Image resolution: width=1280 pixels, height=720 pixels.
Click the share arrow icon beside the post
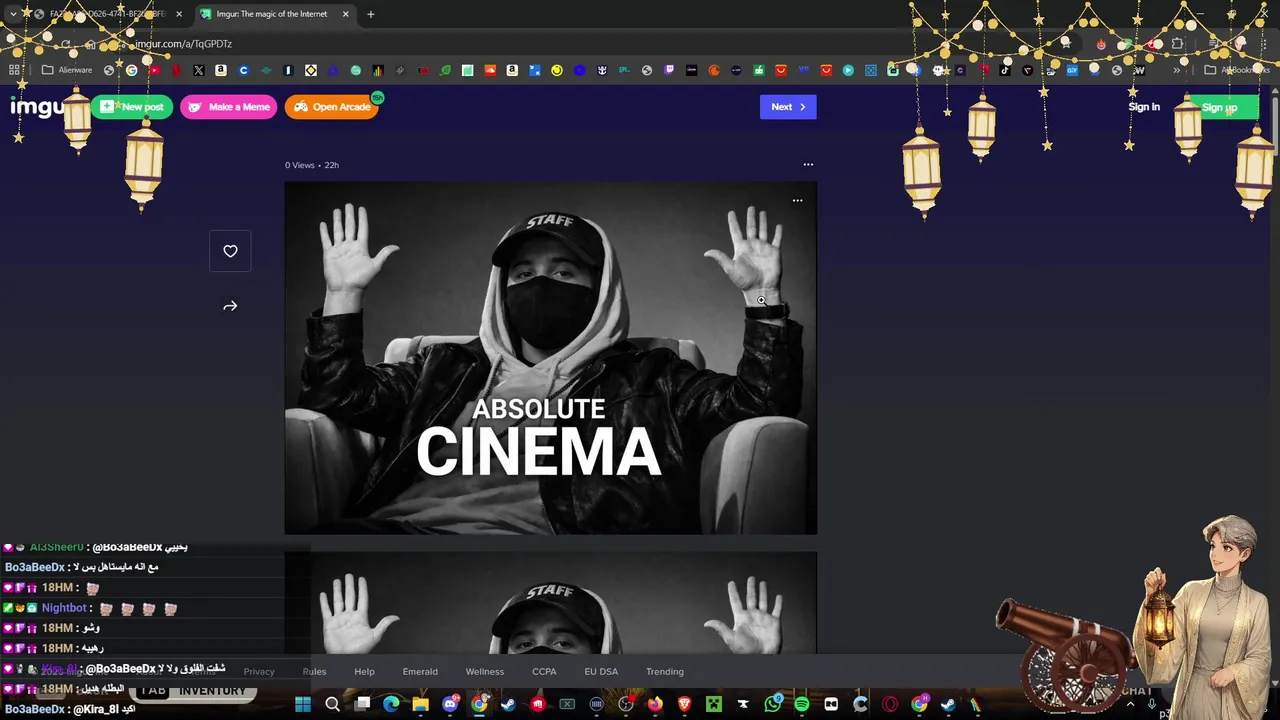pyautogui.click(x=230, y=306)
